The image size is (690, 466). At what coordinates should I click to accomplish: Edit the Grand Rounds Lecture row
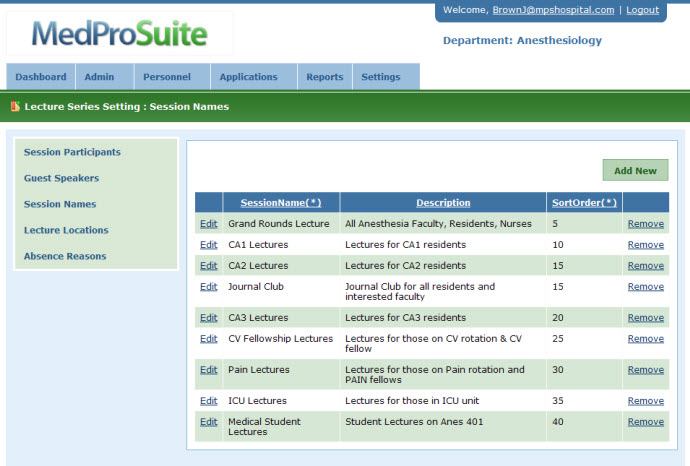click(x=209, y=224)
